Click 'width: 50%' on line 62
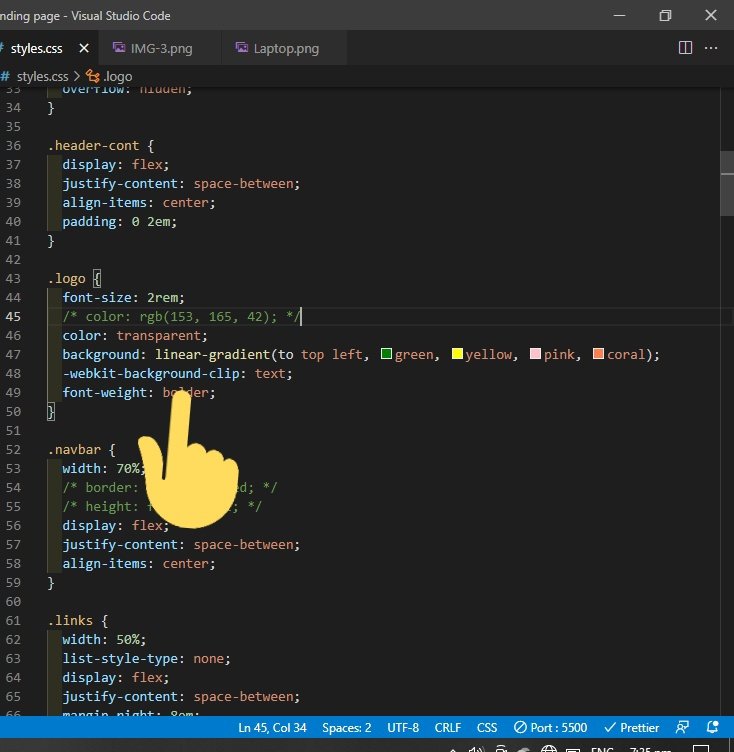Image resolution: width=734 pixels, height=752 pixels. (101, 640)
